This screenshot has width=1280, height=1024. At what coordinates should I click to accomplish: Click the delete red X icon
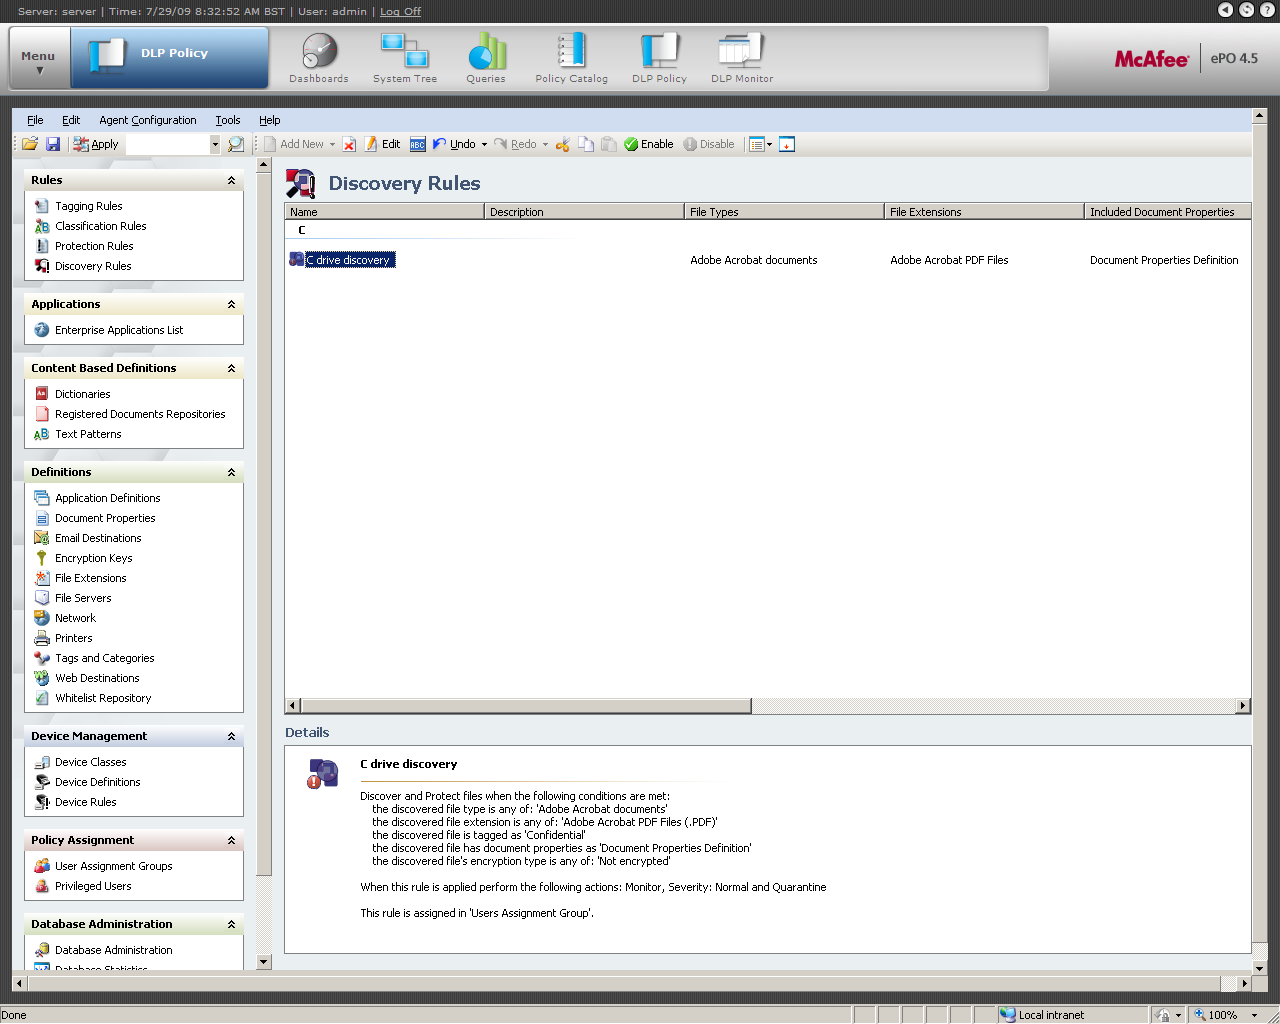349,144
